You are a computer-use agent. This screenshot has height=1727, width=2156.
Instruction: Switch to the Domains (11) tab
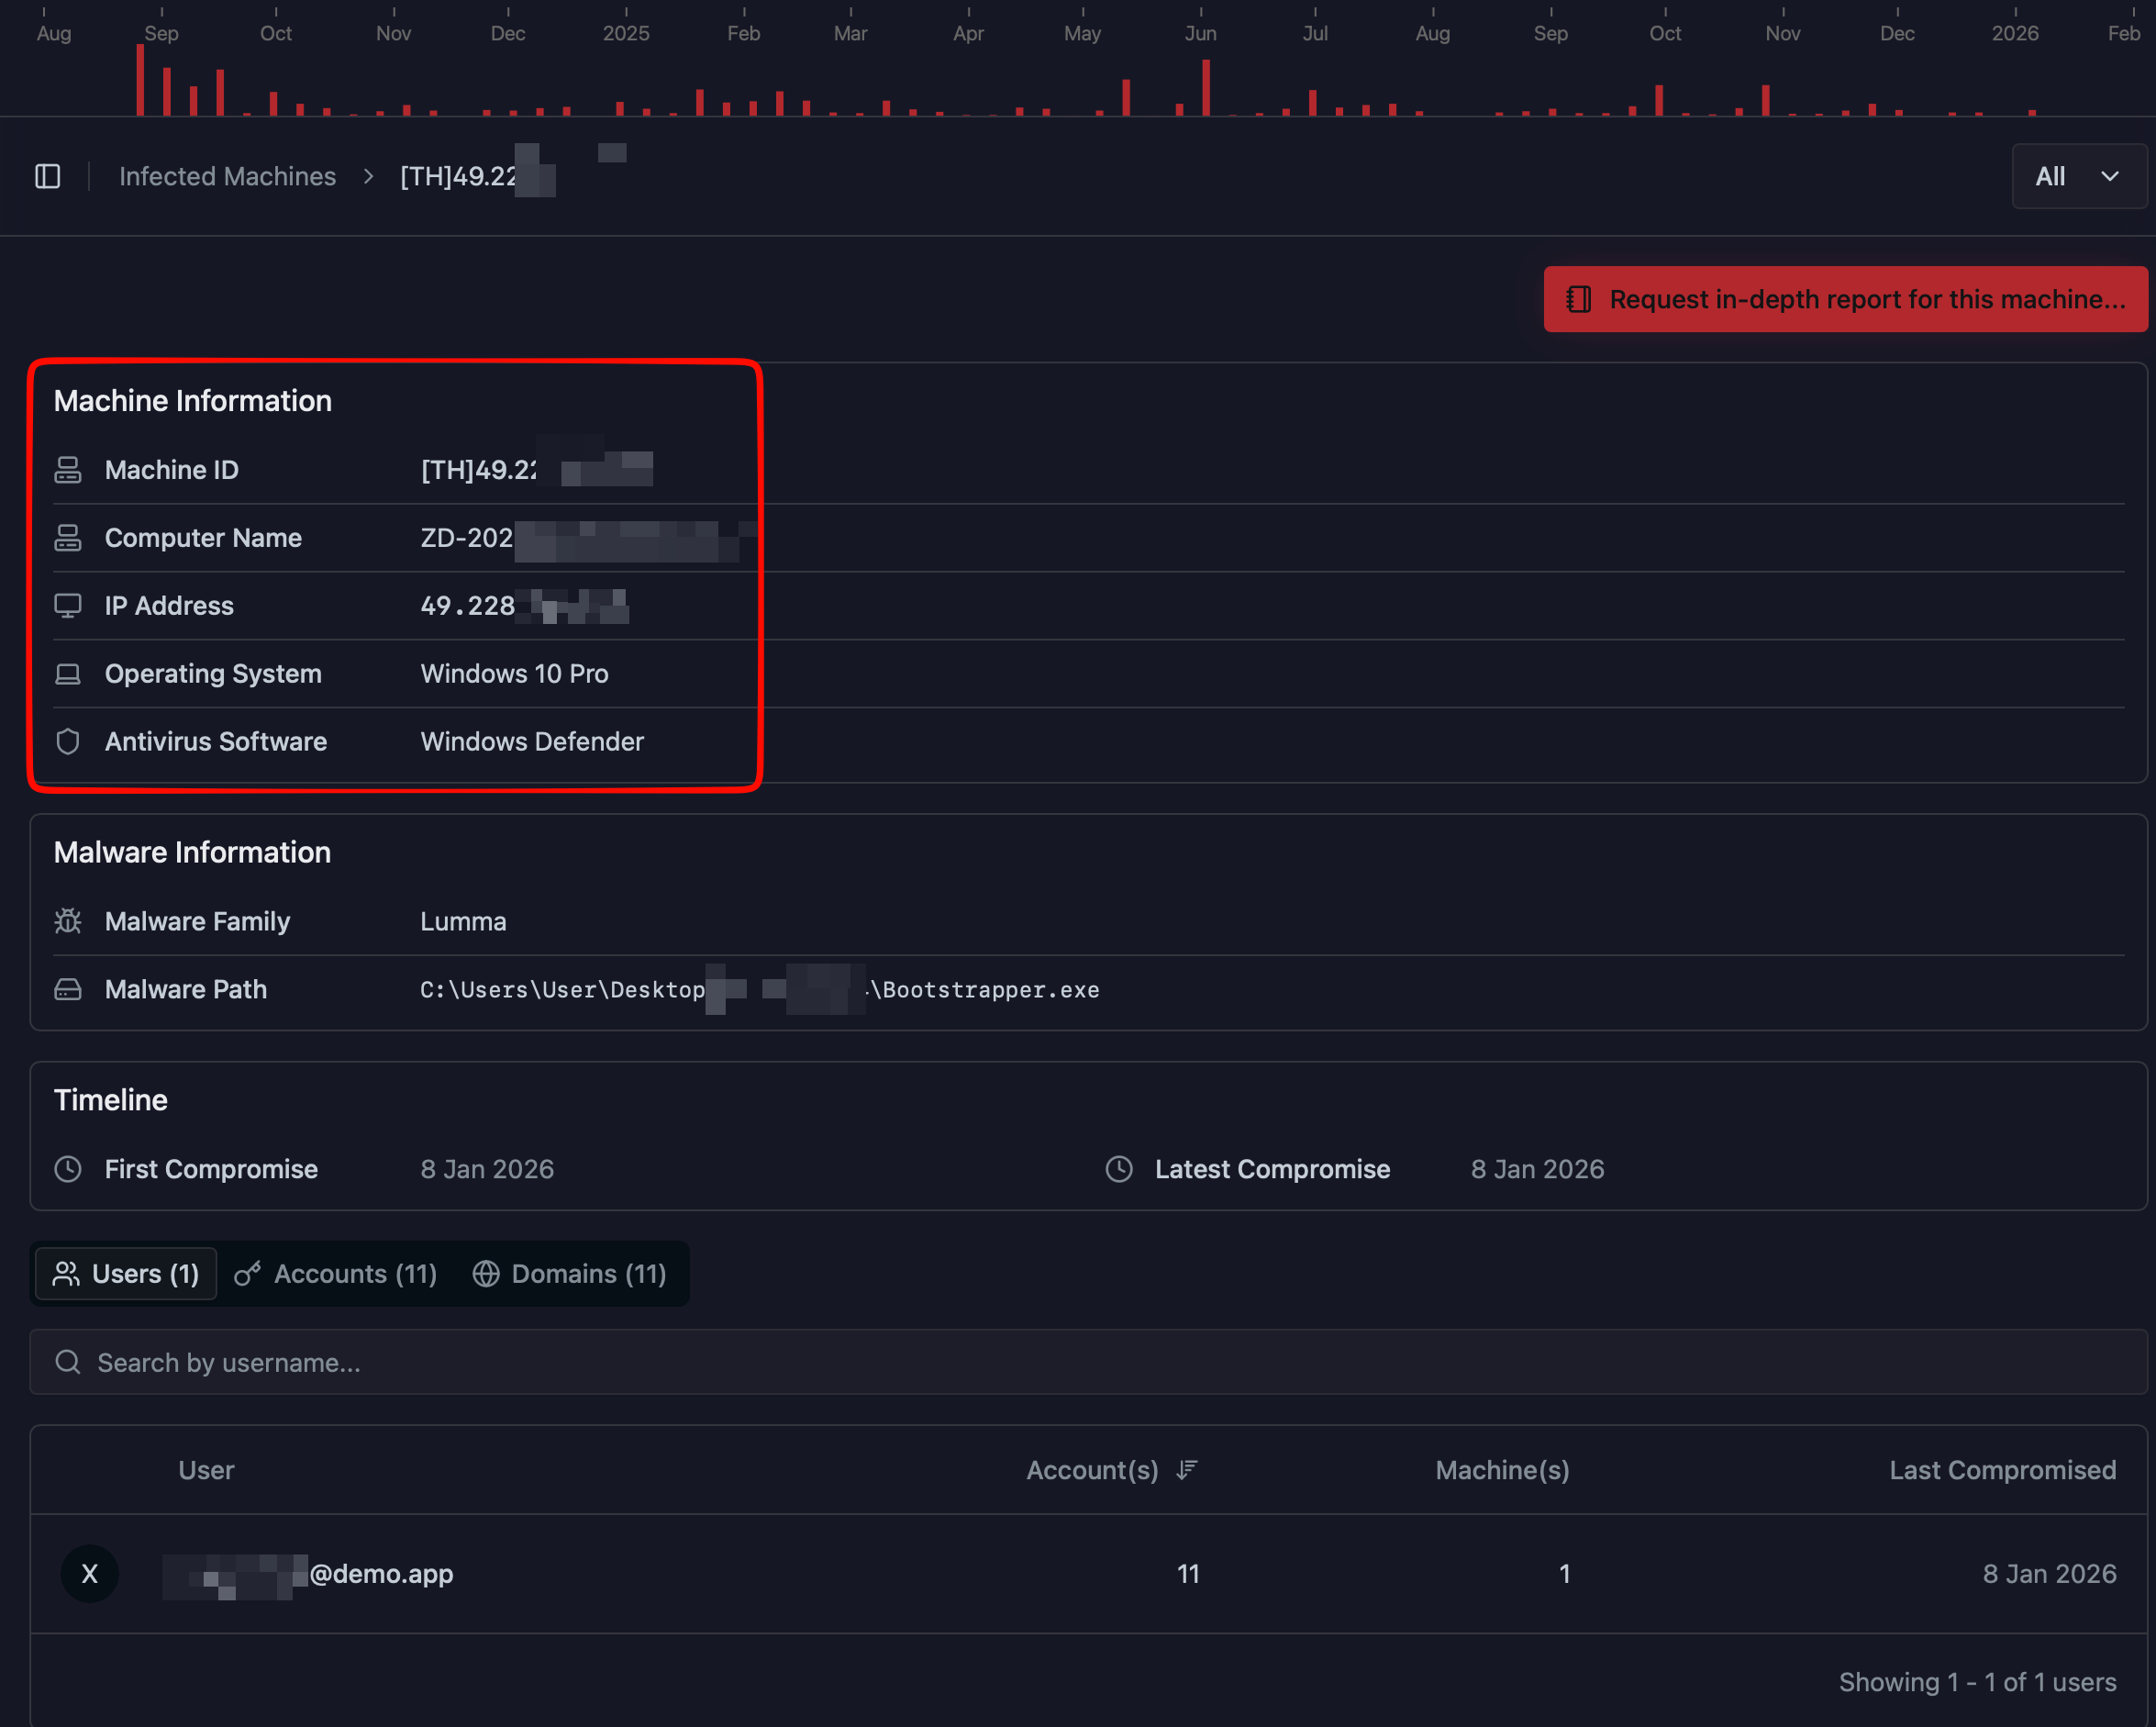coord(570,1274)
